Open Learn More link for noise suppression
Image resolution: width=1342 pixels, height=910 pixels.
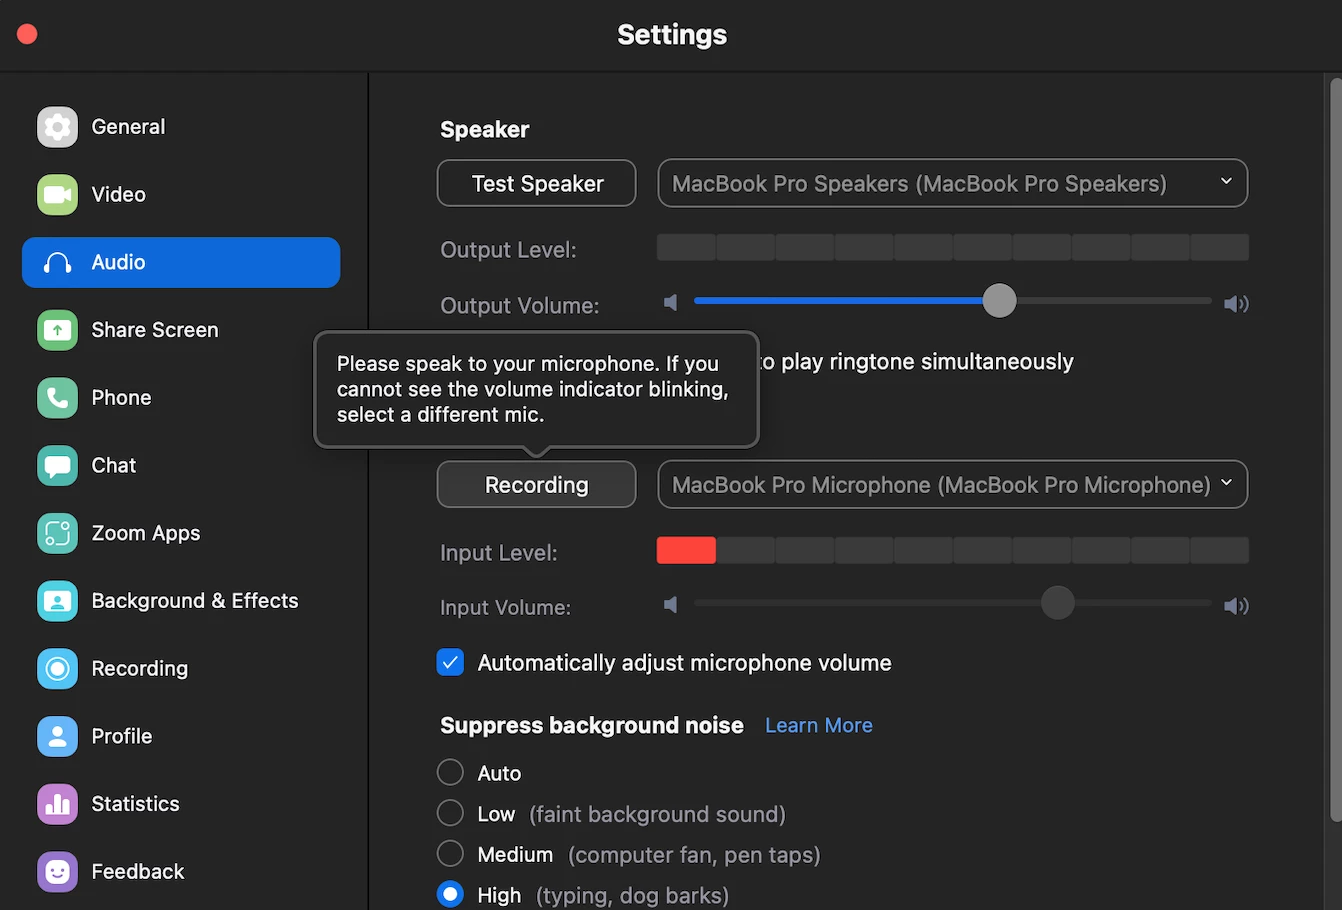tap(819, 725)
